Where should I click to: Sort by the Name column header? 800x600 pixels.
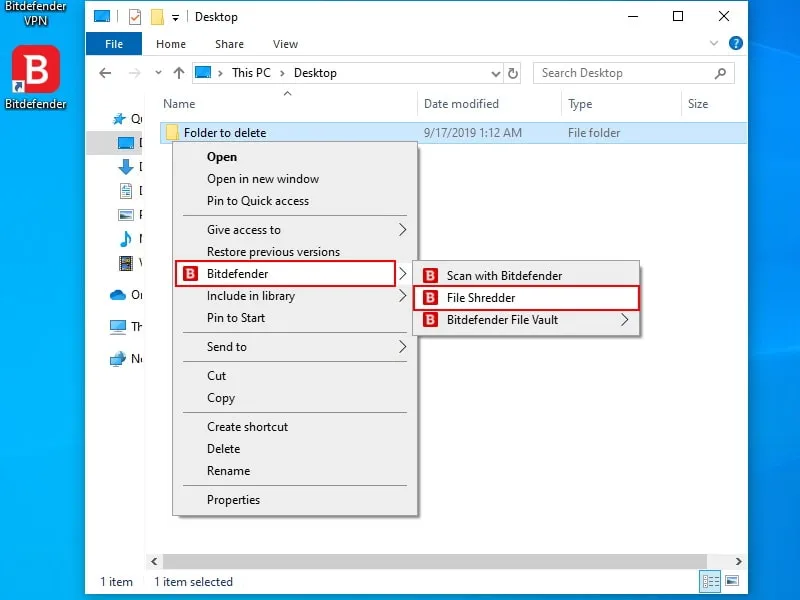pyautogui.click(x=179, y=104)
